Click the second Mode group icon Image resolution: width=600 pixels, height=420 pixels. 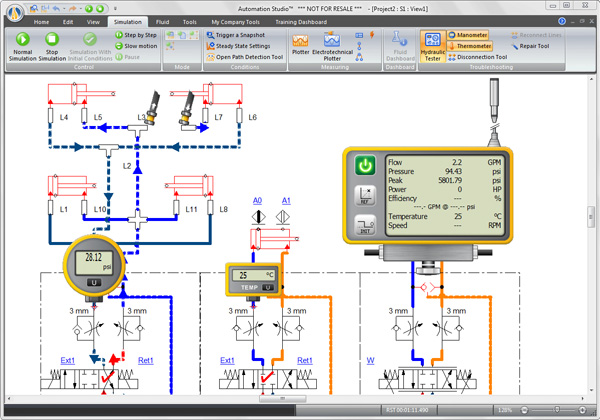click(182, 35)
